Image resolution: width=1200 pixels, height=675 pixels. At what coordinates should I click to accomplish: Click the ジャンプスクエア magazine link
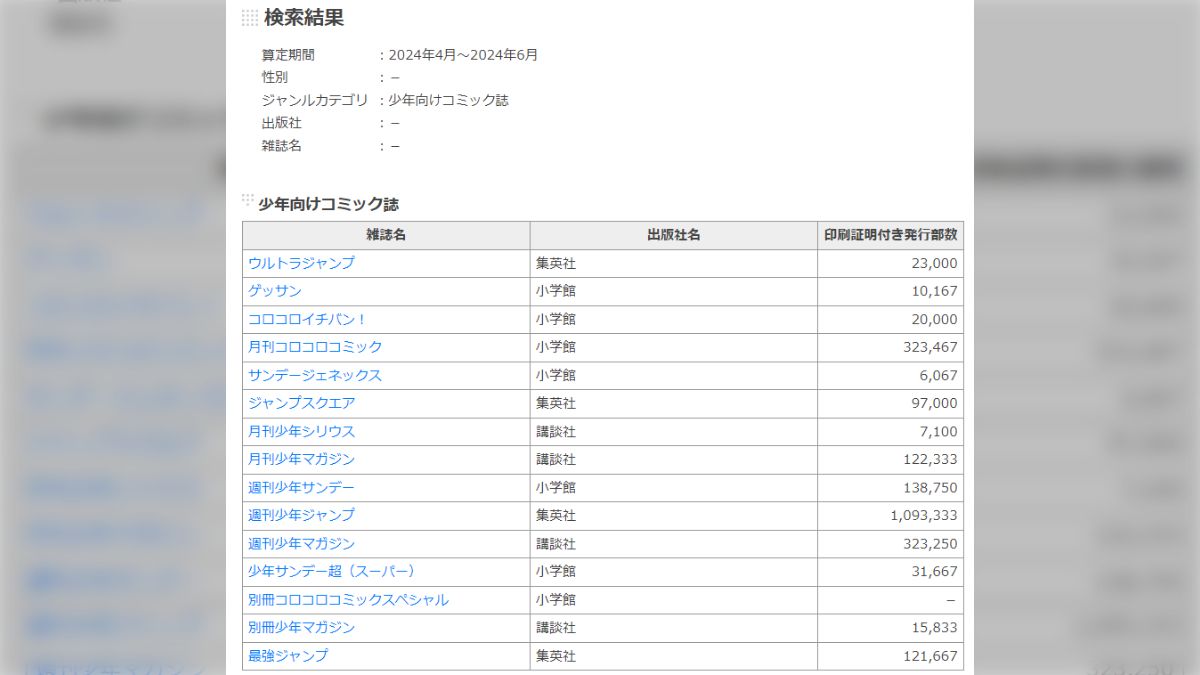click(x=302, y=403)
